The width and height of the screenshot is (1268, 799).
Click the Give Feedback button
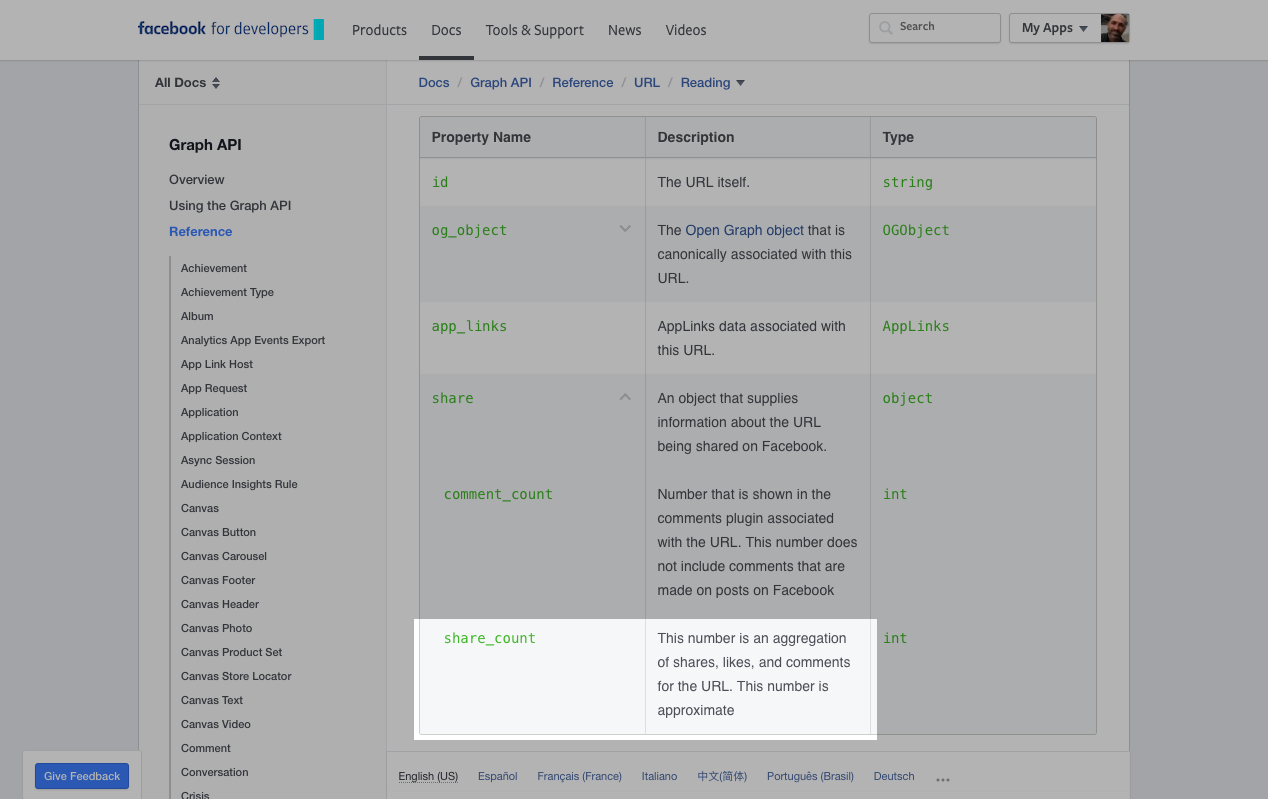82,776
